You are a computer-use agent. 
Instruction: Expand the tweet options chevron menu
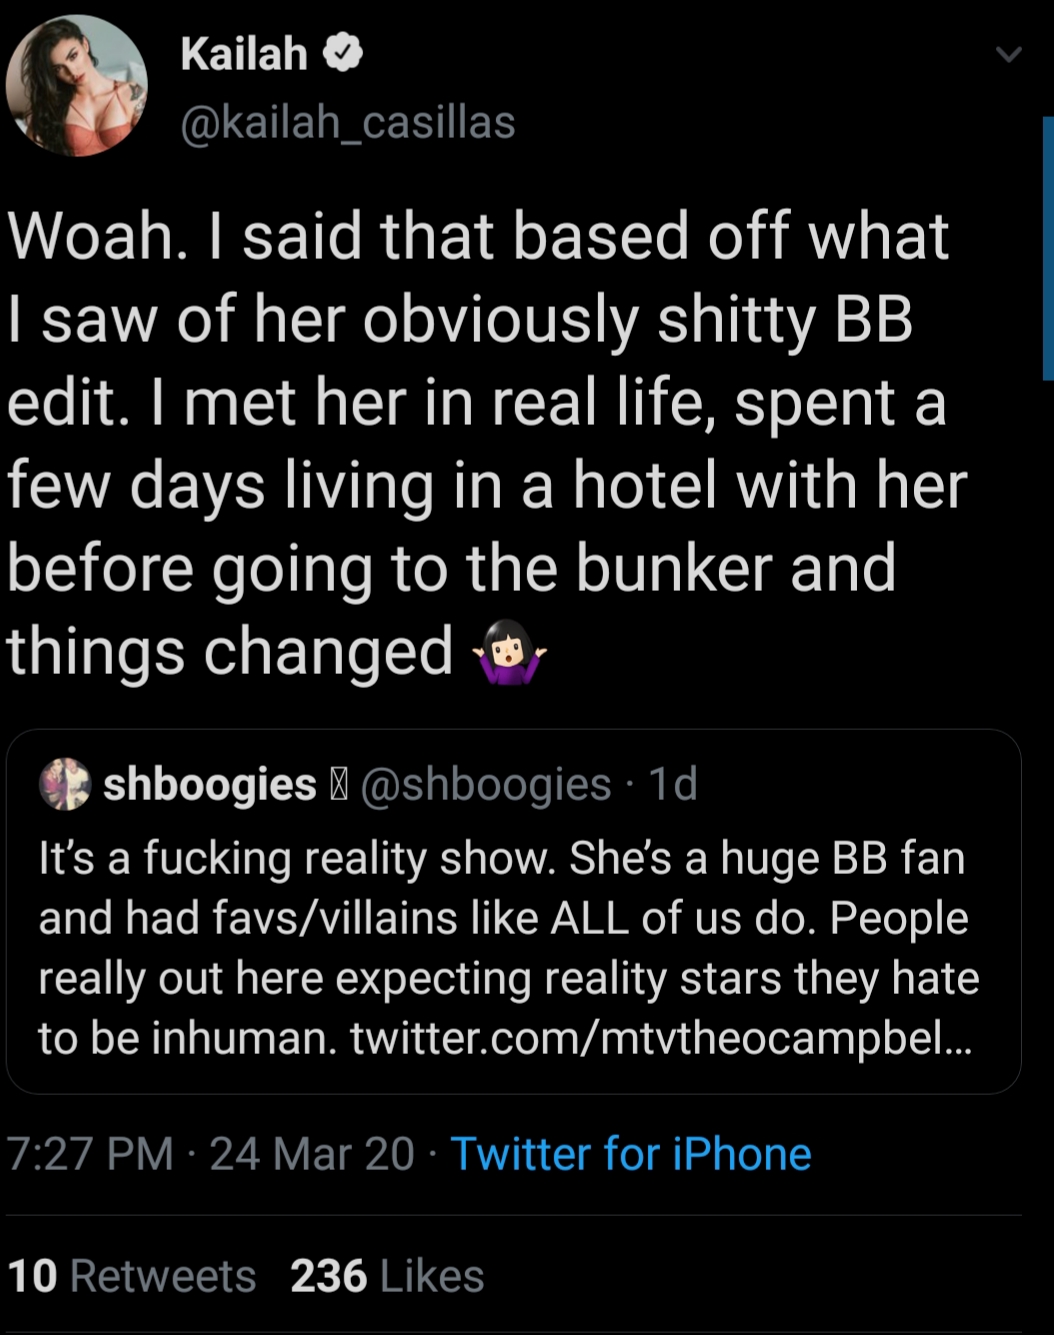1008,55
